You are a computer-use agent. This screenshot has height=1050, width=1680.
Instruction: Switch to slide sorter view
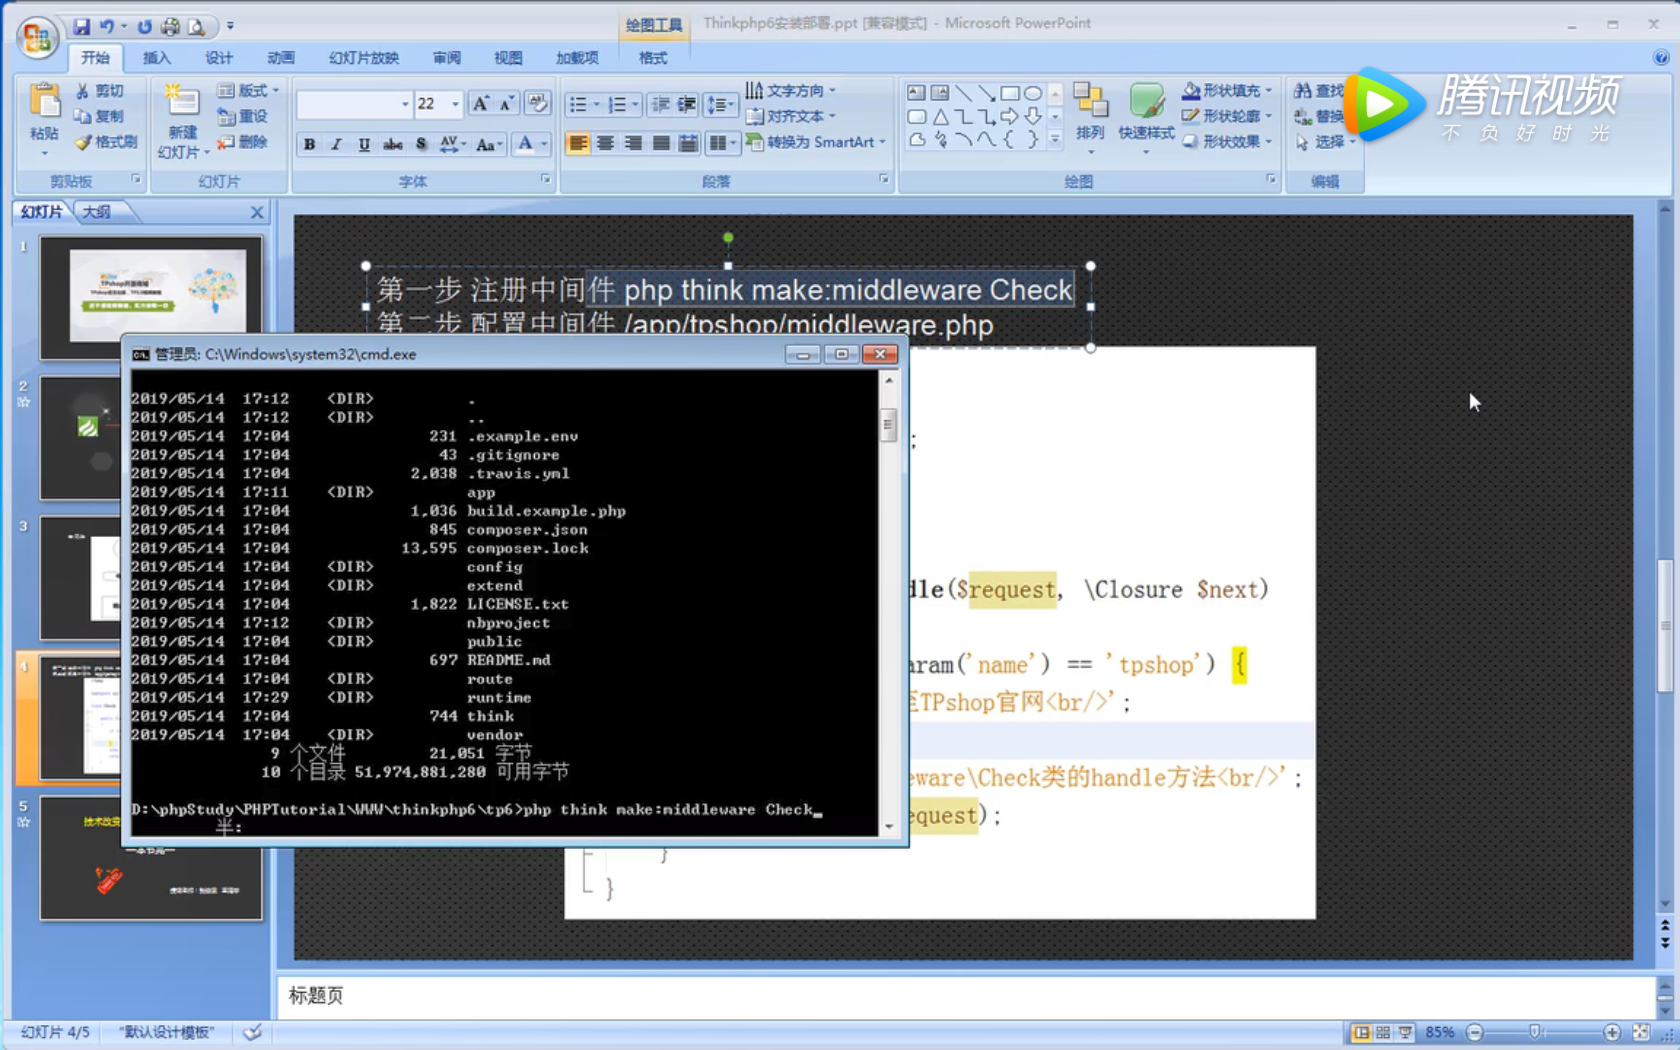point(1383,1032)
